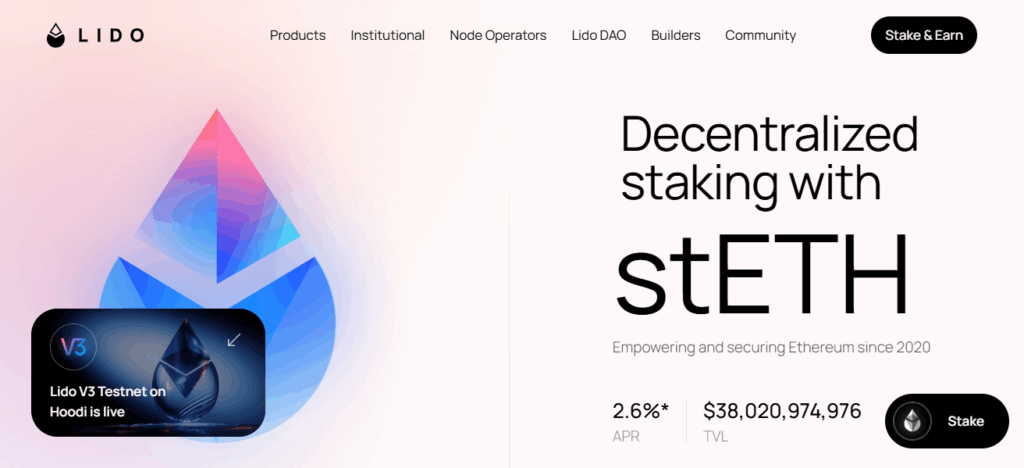The width and height of the screenshot is (1024, 468).
Task: Click the $38,020,974,976 TVL figure
Action: (781, 411)
